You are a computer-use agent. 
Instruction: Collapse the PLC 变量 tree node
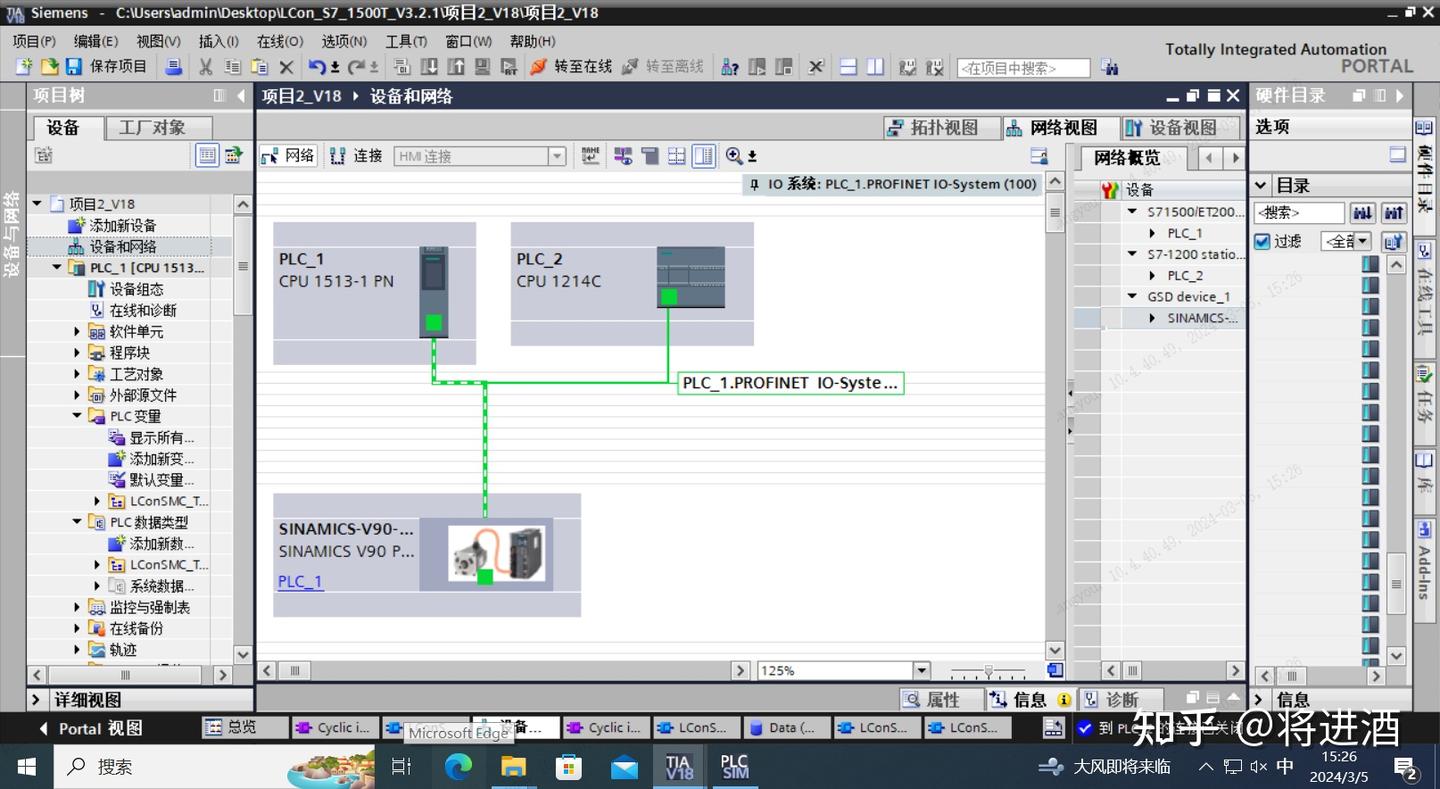(77, 416)
